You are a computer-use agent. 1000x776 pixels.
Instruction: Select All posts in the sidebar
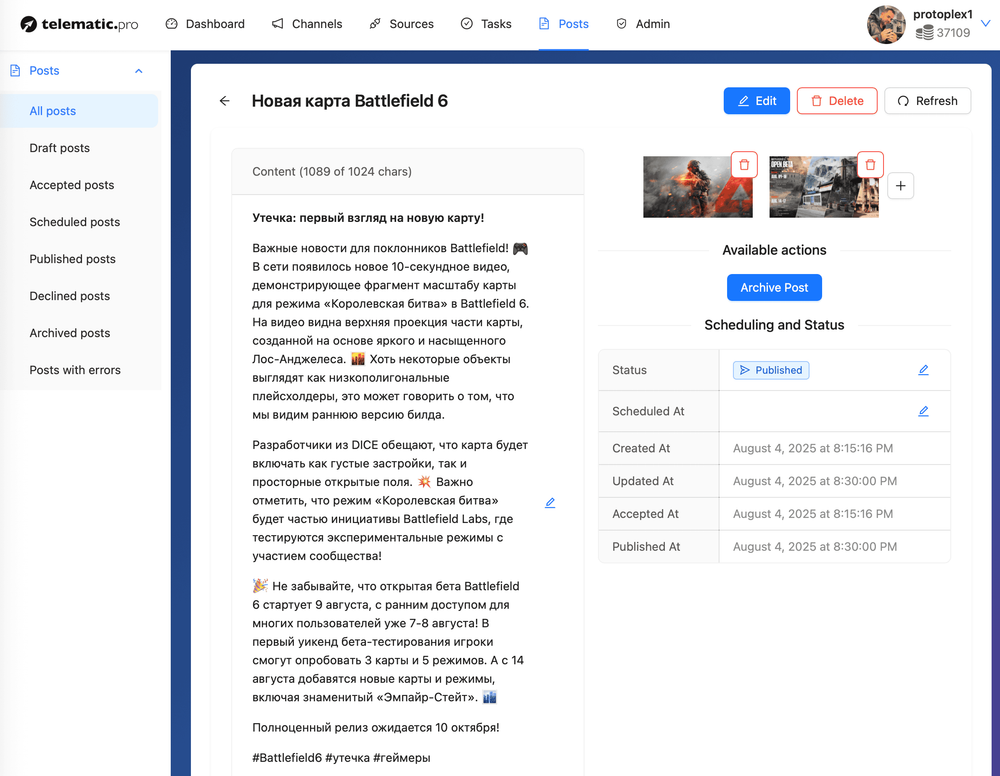[79, 111]
